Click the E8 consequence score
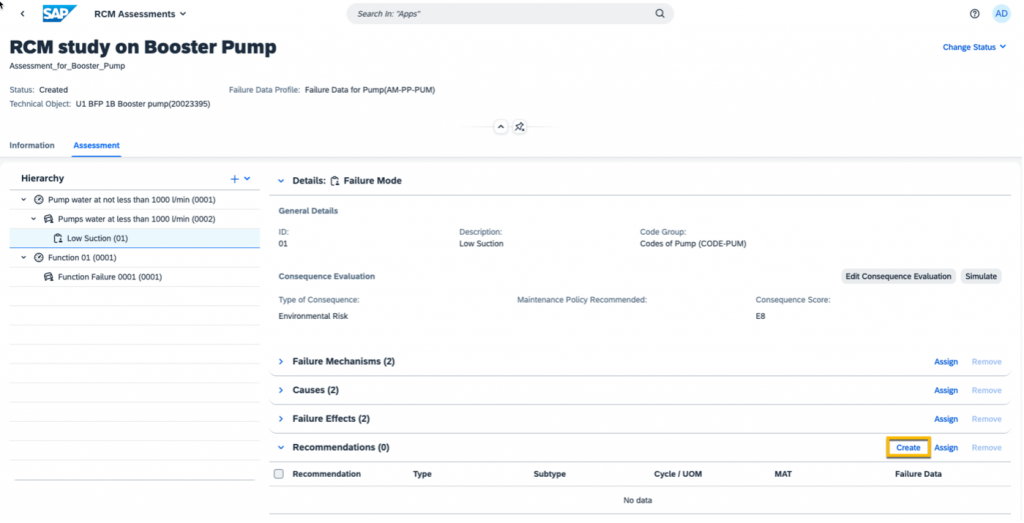 [x=760, y=316]
